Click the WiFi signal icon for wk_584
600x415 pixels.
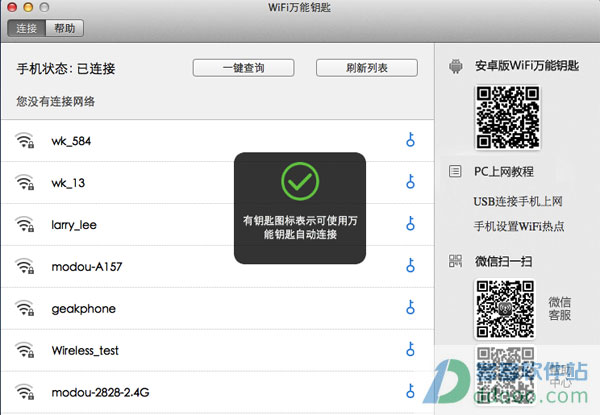tap(24, 140)
